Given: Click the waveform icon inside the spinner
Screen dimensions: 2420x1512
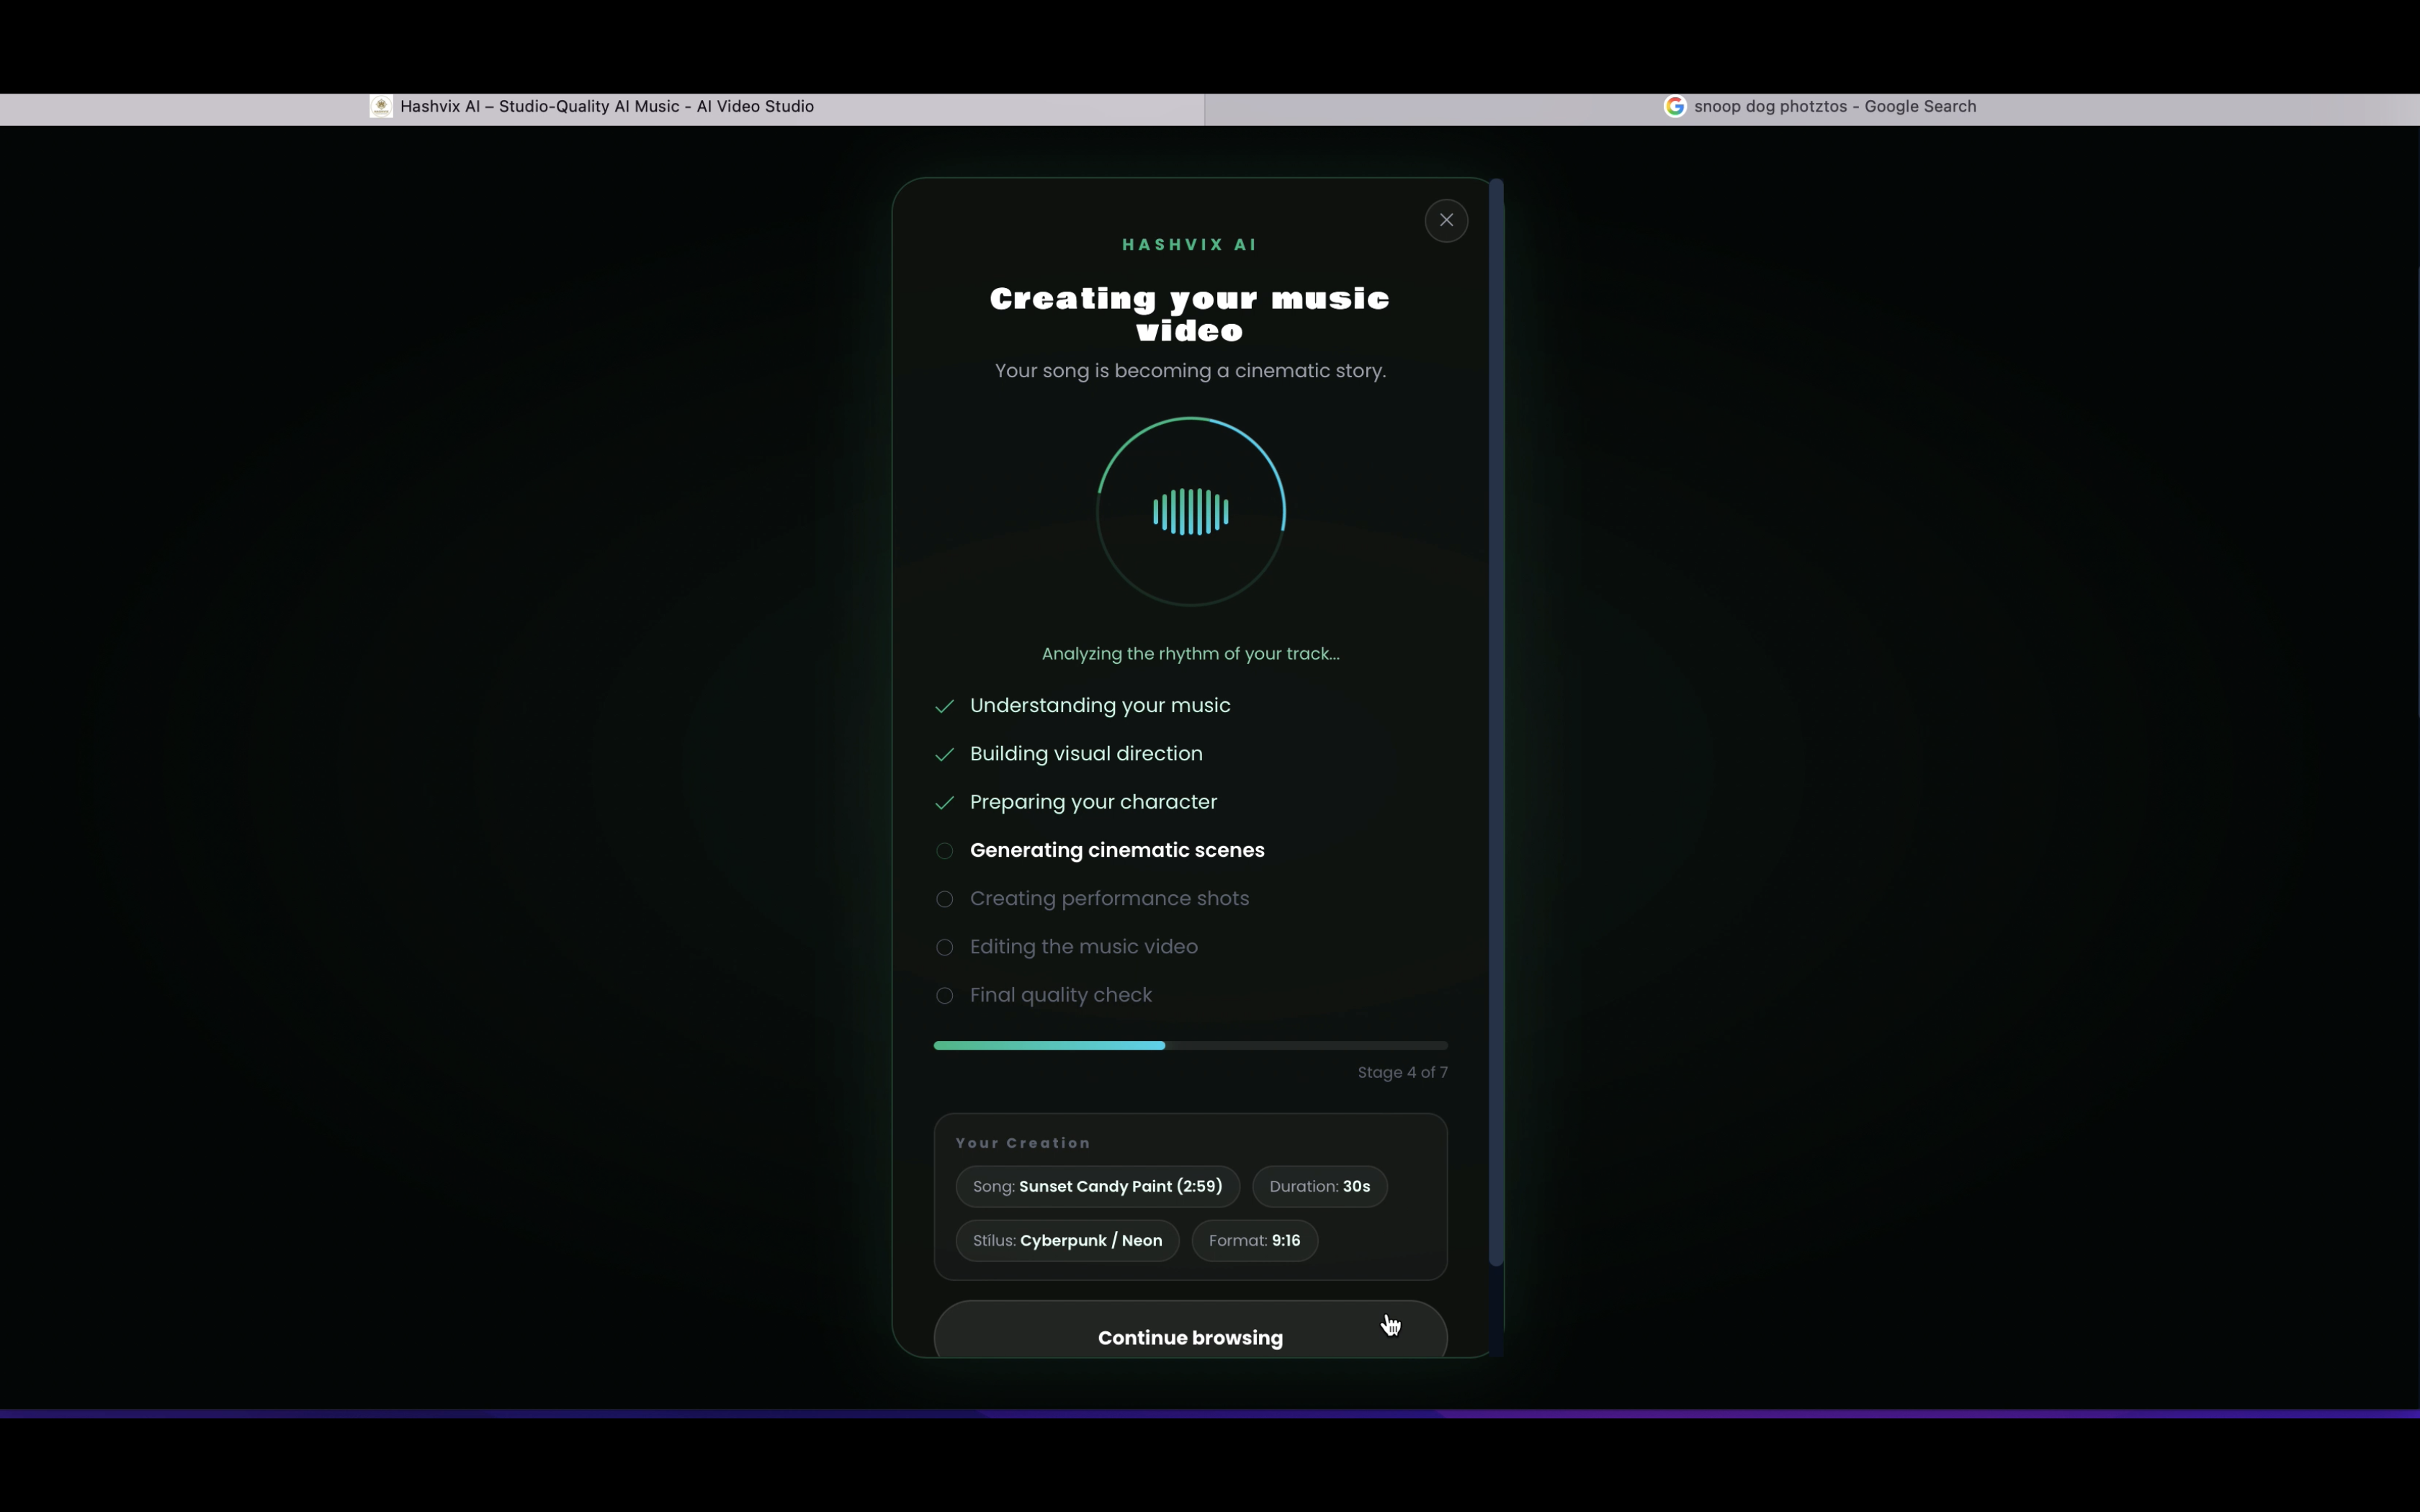Looking at the screenshot, I should pos(1190,512).
